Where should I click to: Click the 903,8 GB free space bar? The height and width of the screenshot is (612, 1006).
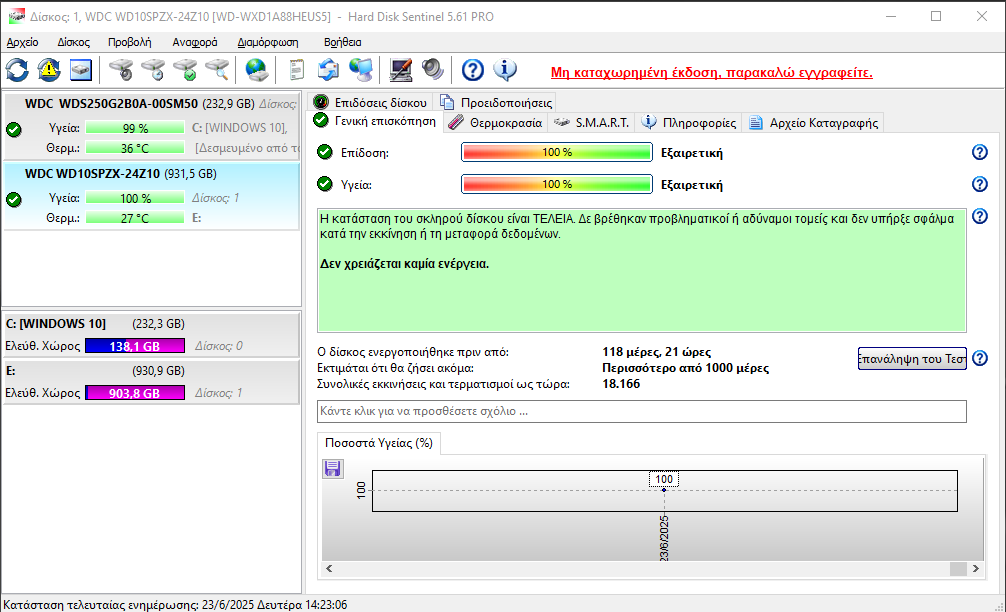135,393
